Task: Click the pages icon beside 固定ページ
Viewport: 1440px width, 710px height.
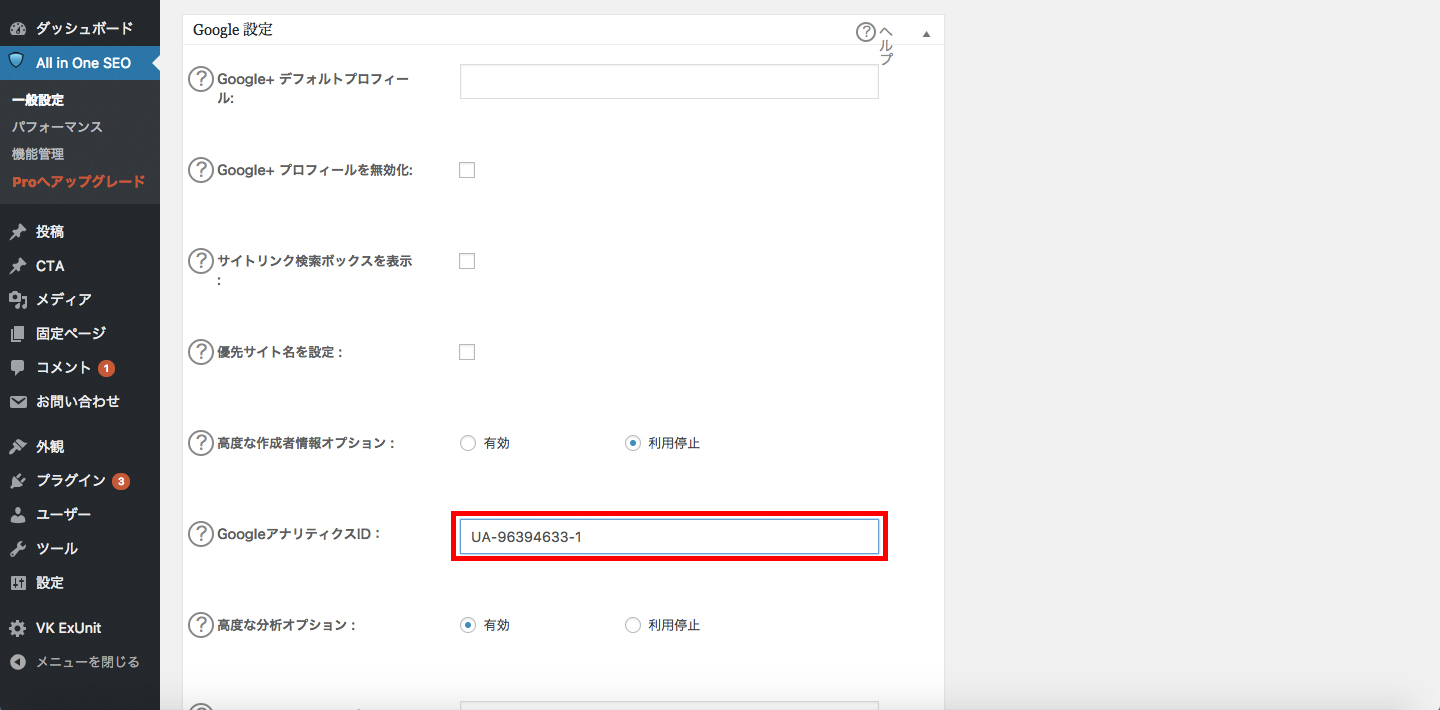Action: pos(17,334)
